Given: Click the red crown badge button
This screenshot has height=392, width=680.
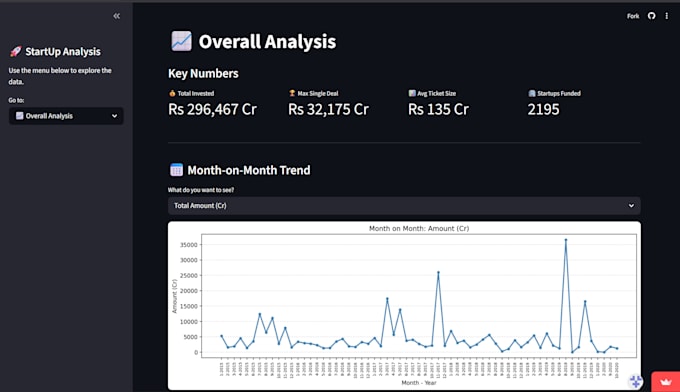Looking at the screenshot, I should point(666,382).
